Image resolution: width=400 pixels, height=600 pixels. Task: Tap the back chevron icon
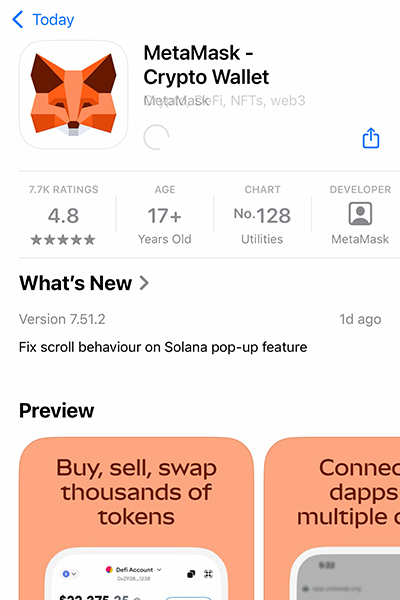point(18,19)
